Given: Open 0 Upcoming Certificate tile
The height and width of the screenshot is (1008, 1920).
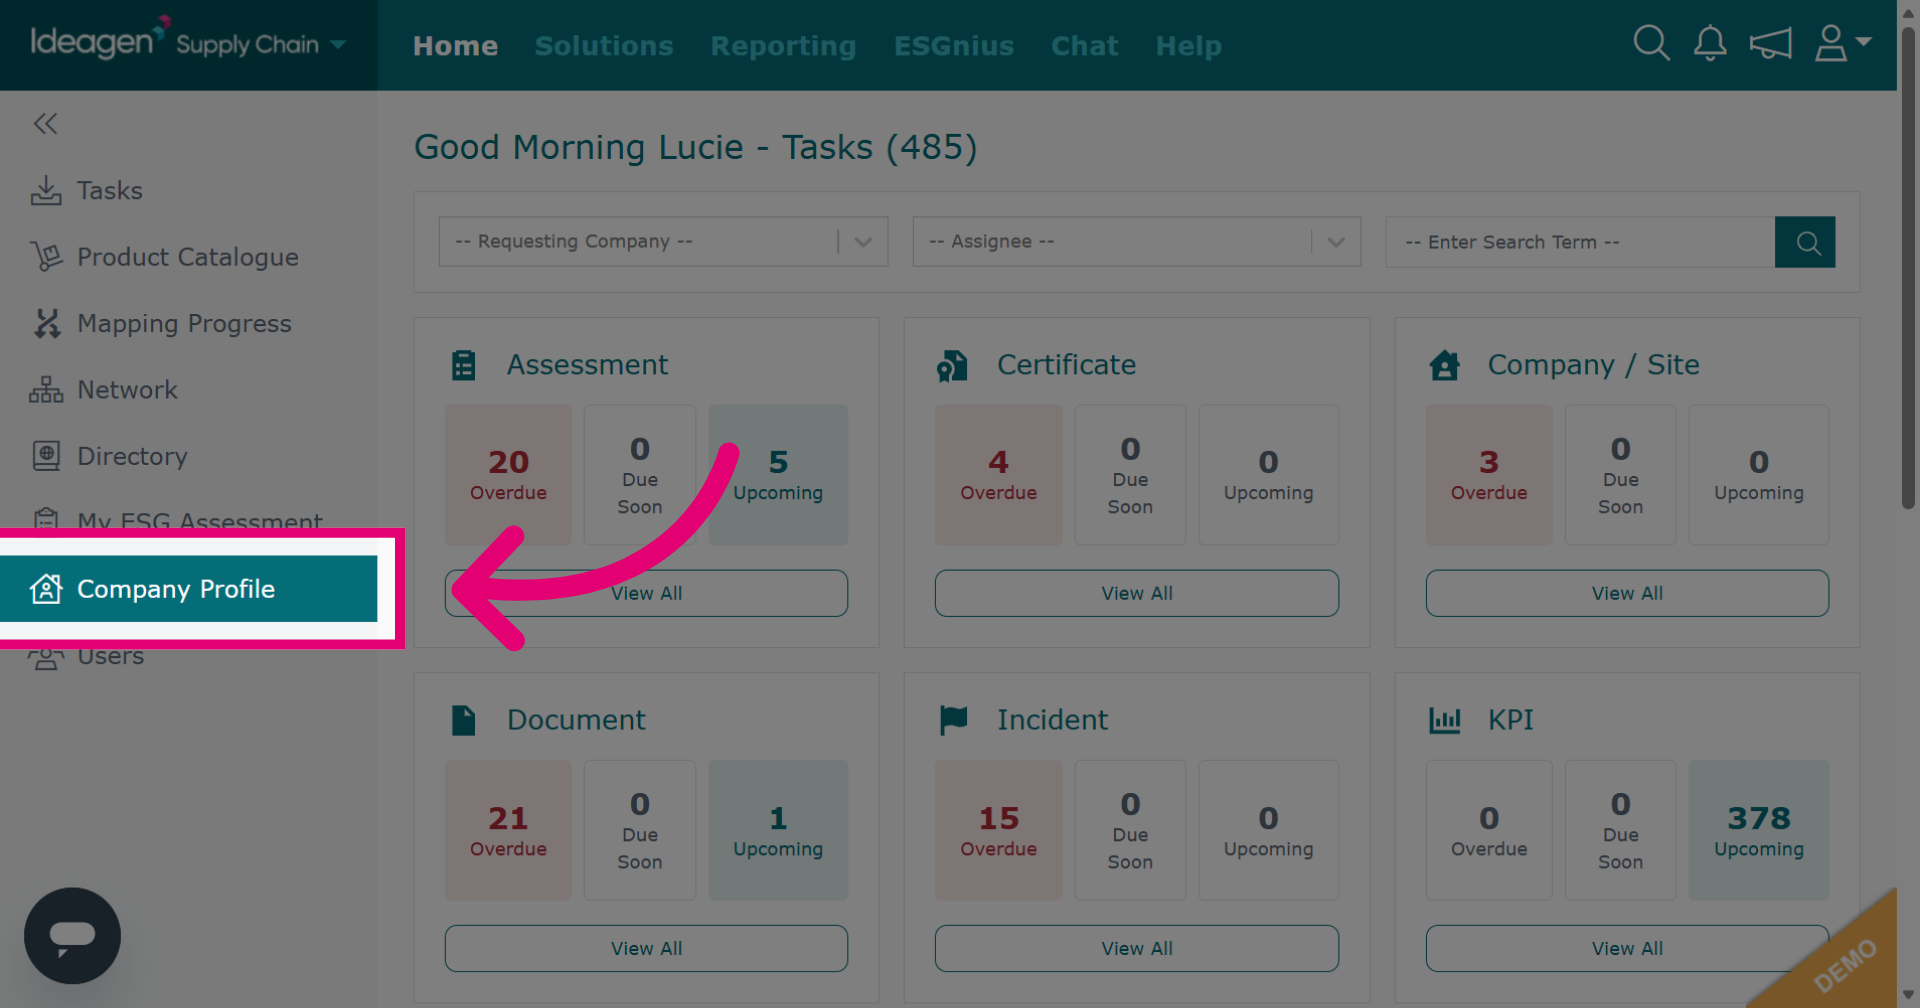Looking at the screenshot, I should point(1268,475).
